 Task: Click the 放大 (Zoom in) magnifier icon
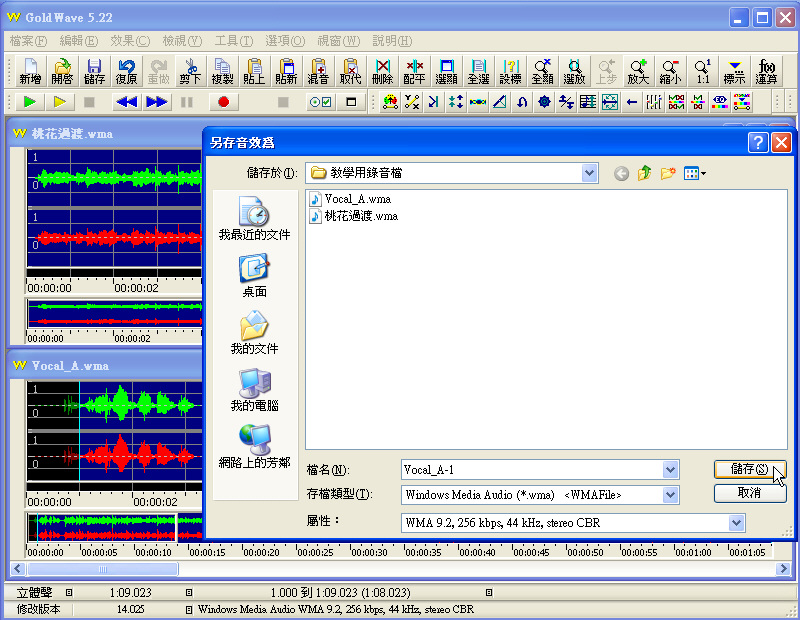pyautogui.click(x=637, y=71)
